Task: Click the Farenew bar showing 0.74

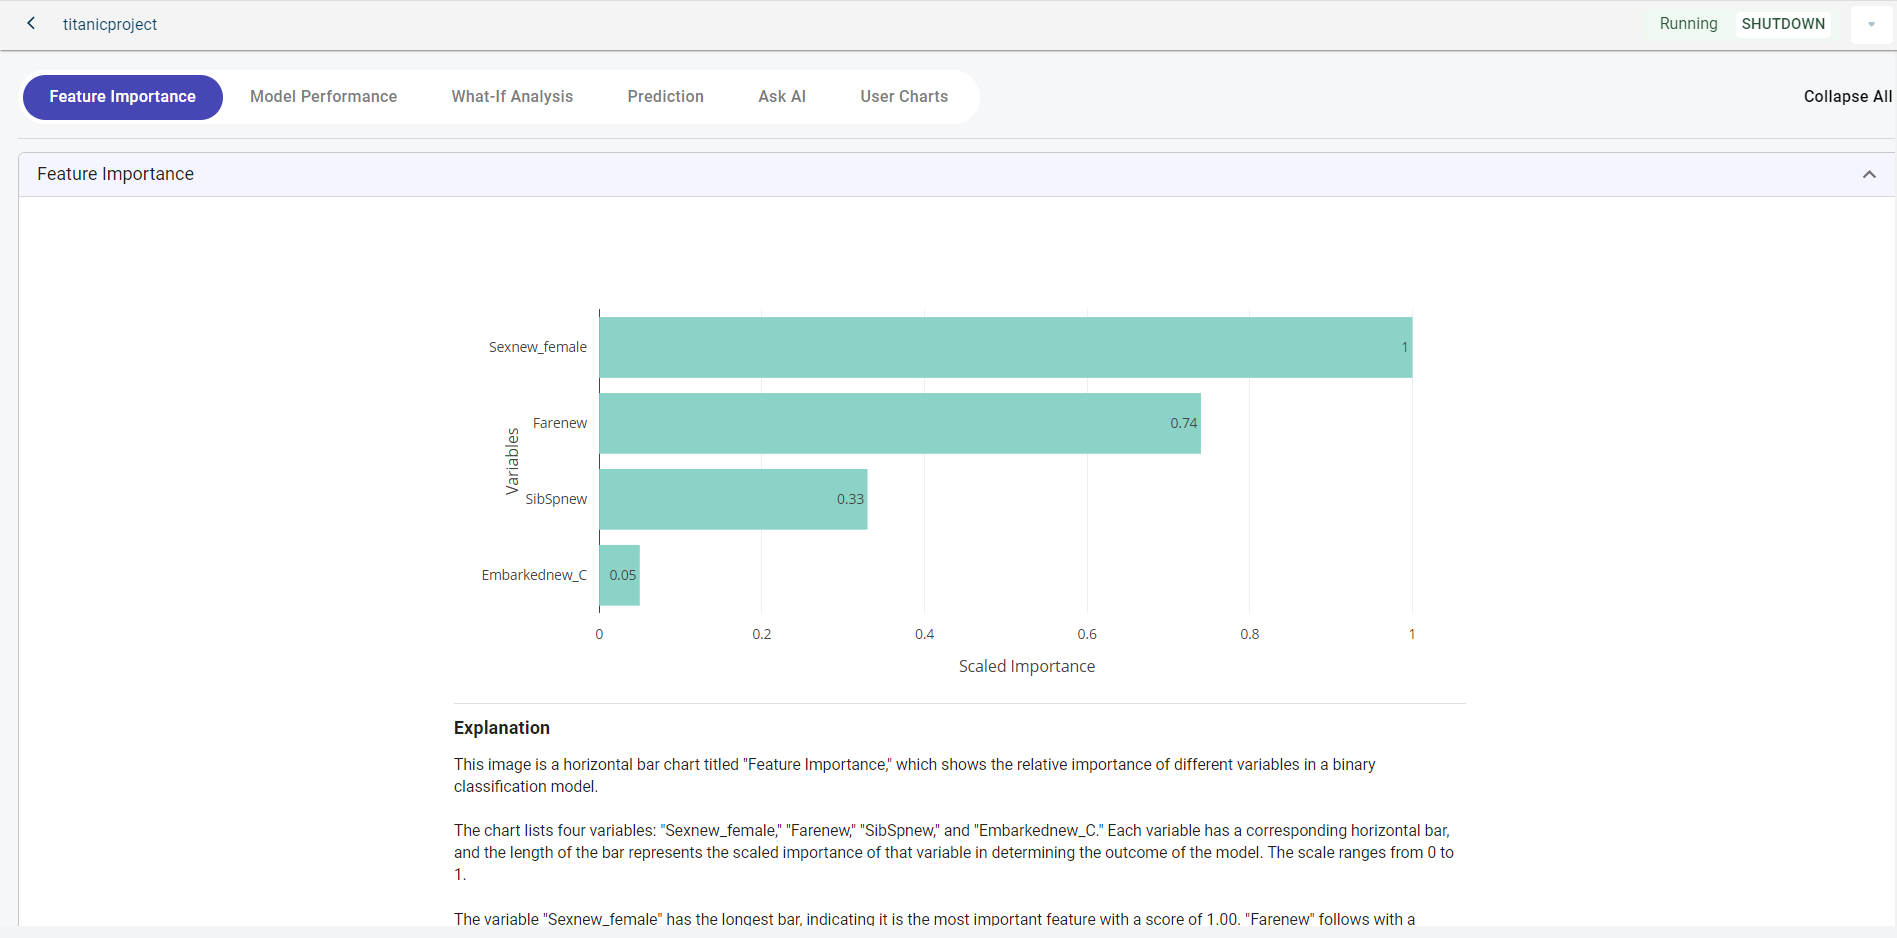Action: [900, 423]
